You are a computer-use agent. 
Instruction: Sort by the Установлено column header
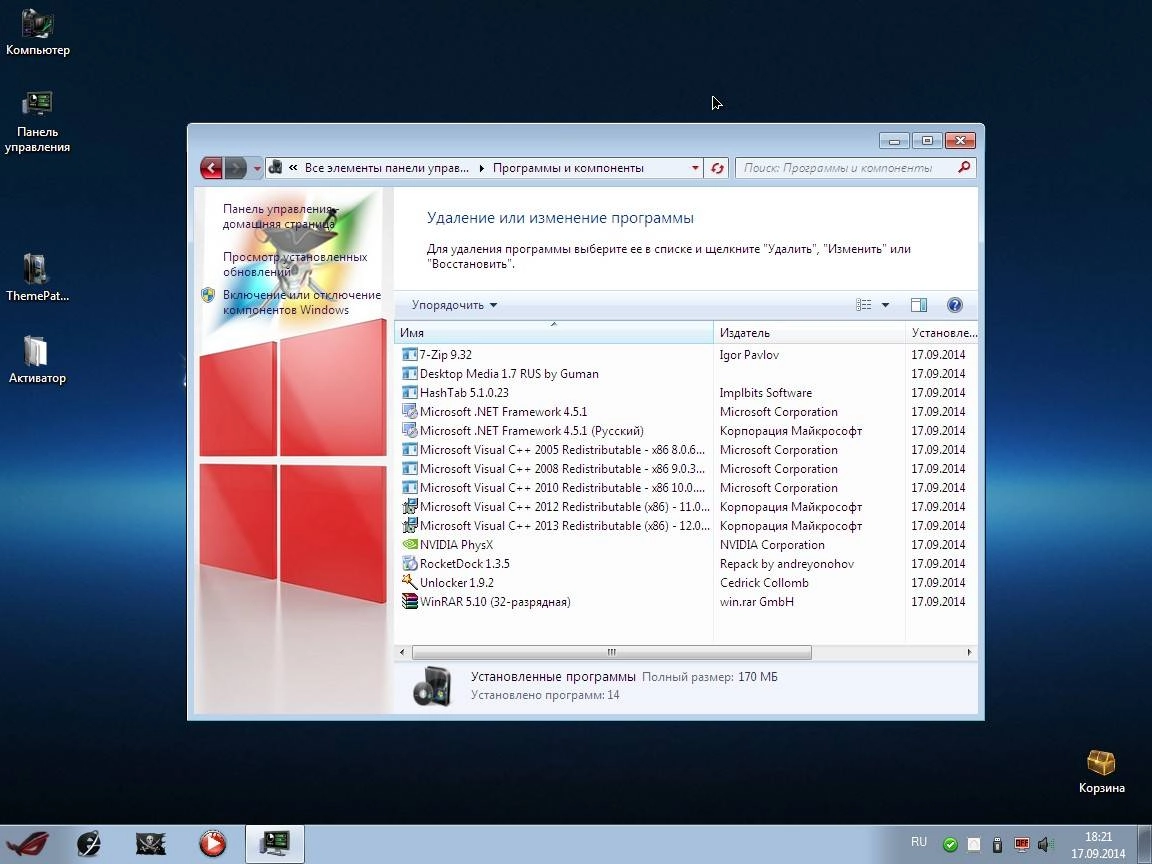coord(942,333)
